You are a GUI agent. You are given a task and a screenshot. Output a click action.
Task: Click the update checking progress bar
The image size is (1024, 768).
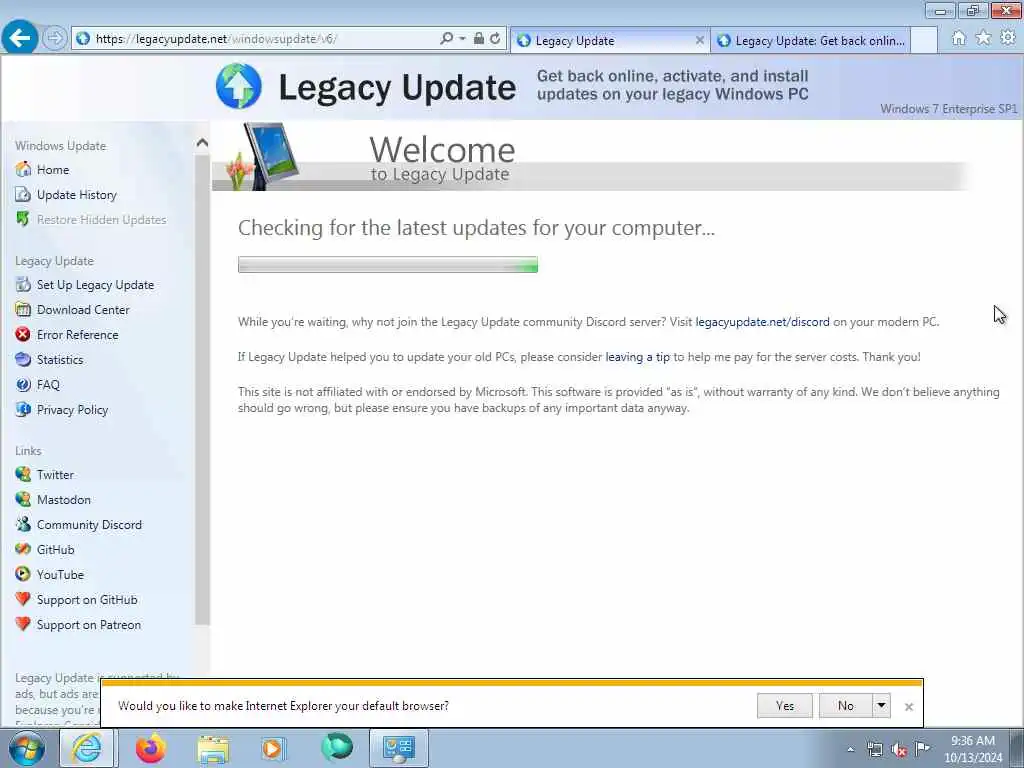(388, 264)
